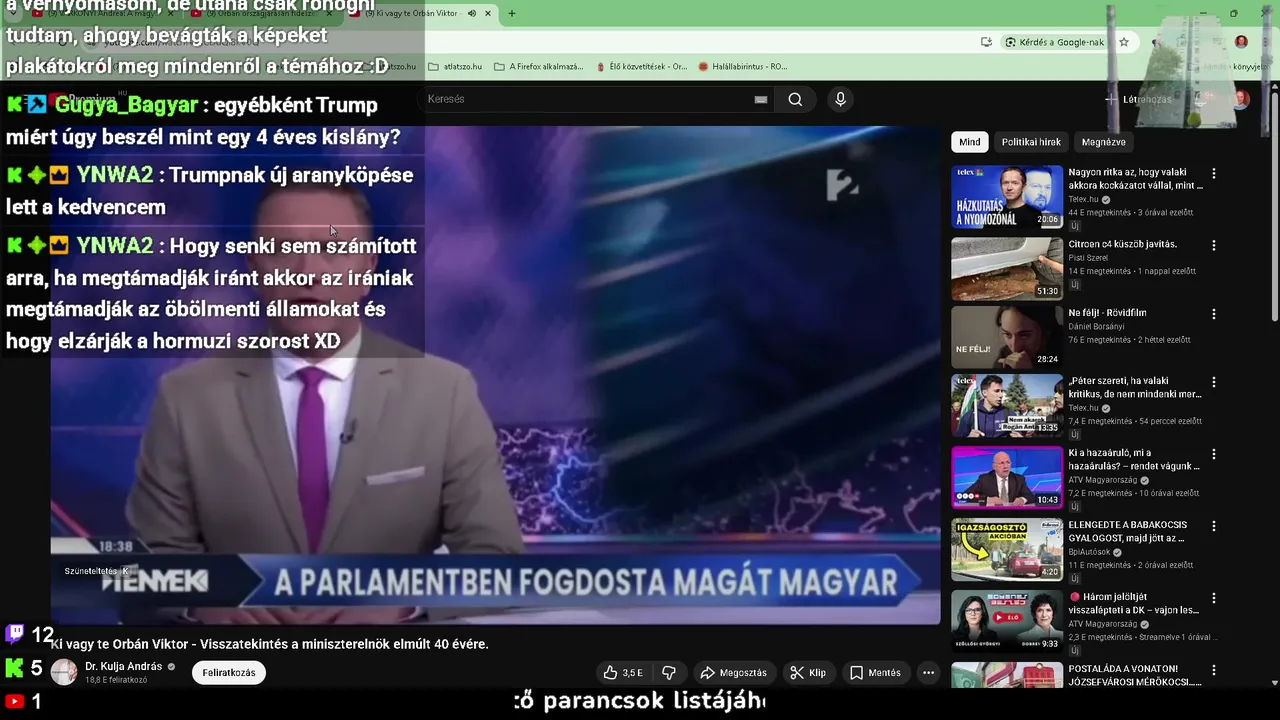The image size is (1280, 720).
Task: Open the NE FÉLJ! 28:24 thumbnail
Action: tap(1007, 337)
